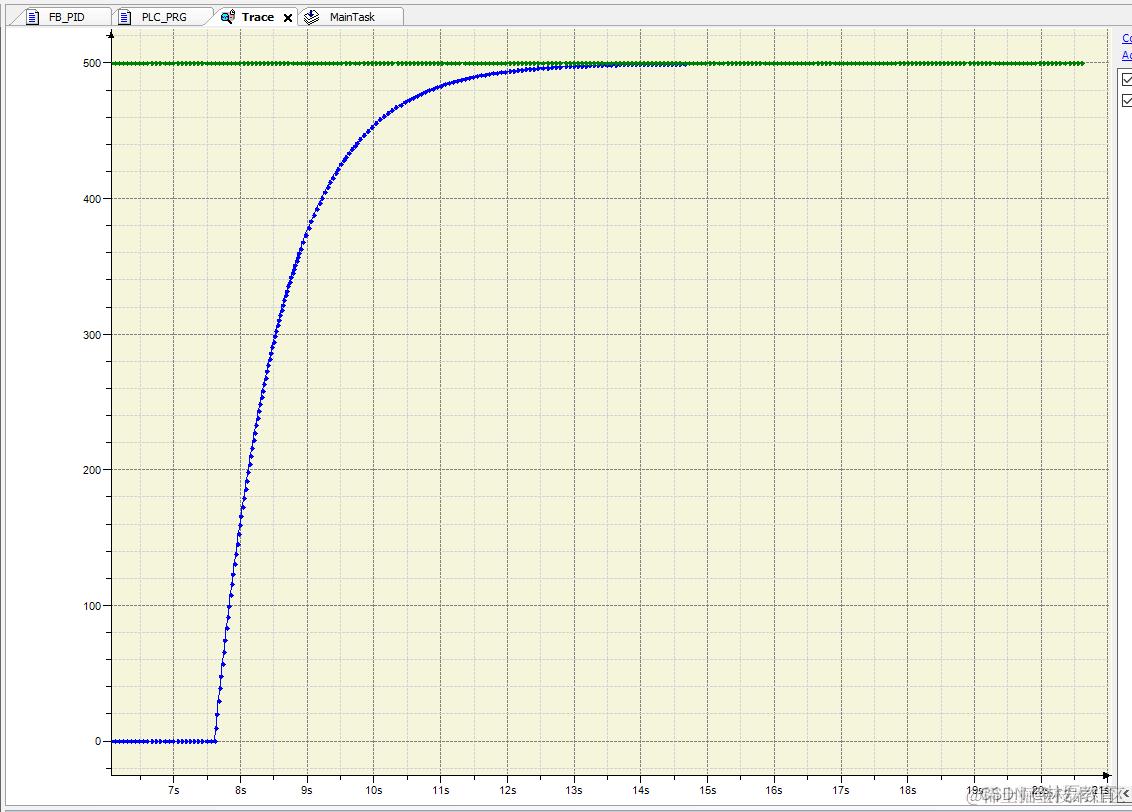Click the 500 value on the Y axis
The image size is (1132, 812).
click(x=92, y=63)
